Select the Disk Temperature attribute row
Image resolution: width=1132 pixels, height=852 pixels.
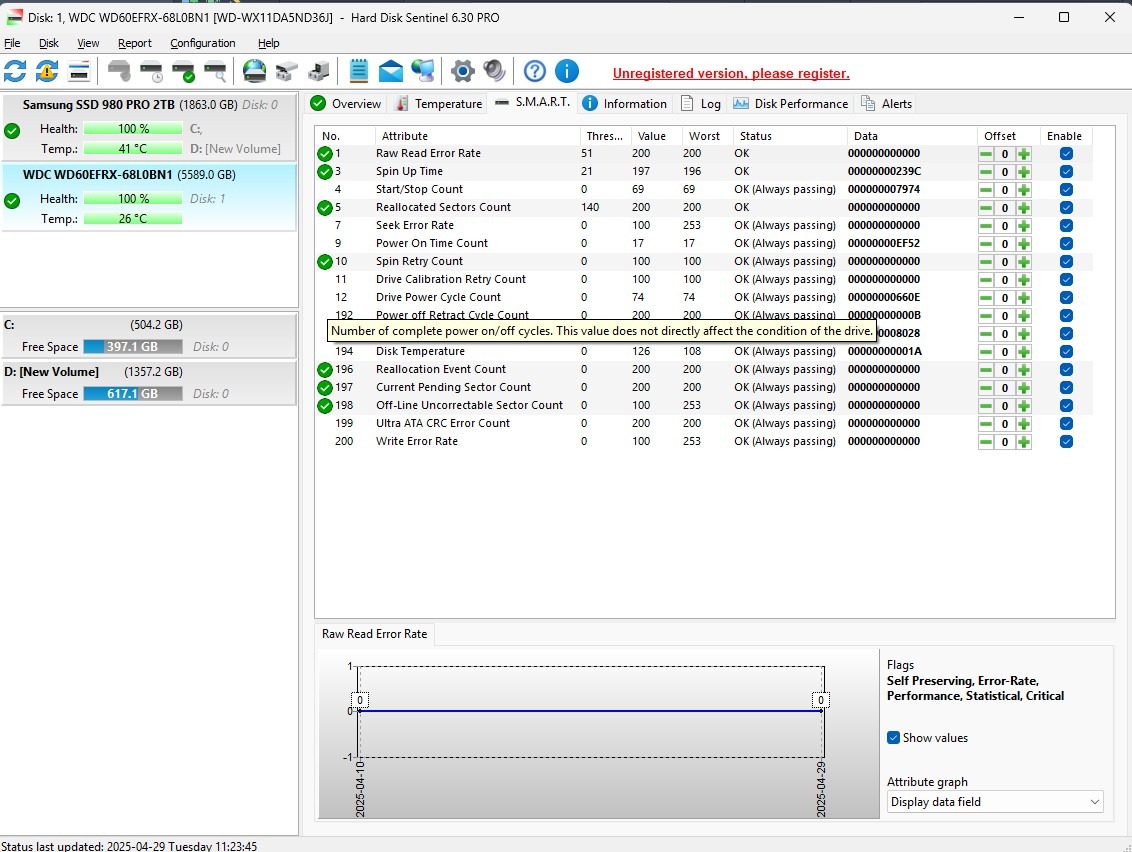(420, 352)
